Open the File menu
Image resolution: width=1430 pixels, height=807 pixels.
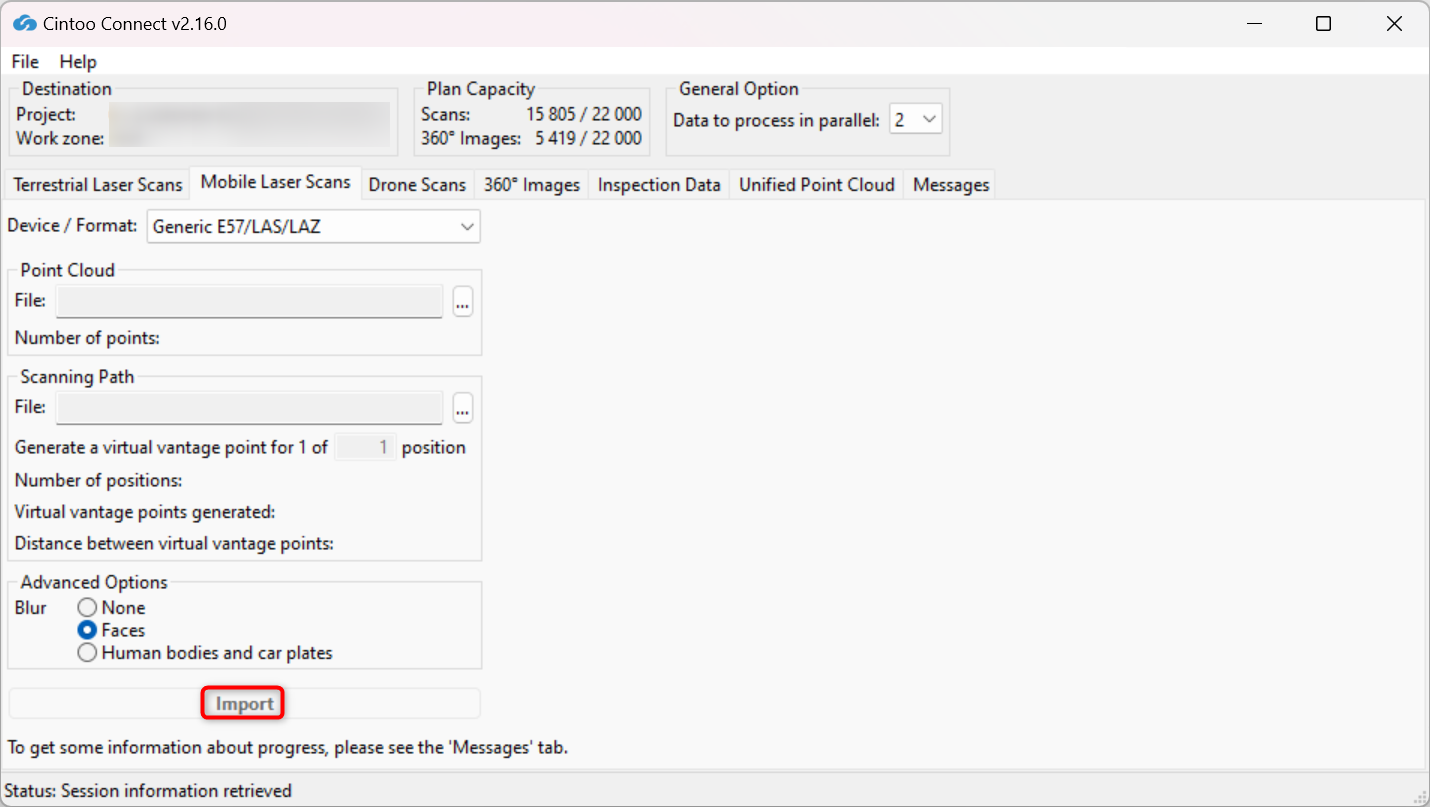click(x=25, y=62)
